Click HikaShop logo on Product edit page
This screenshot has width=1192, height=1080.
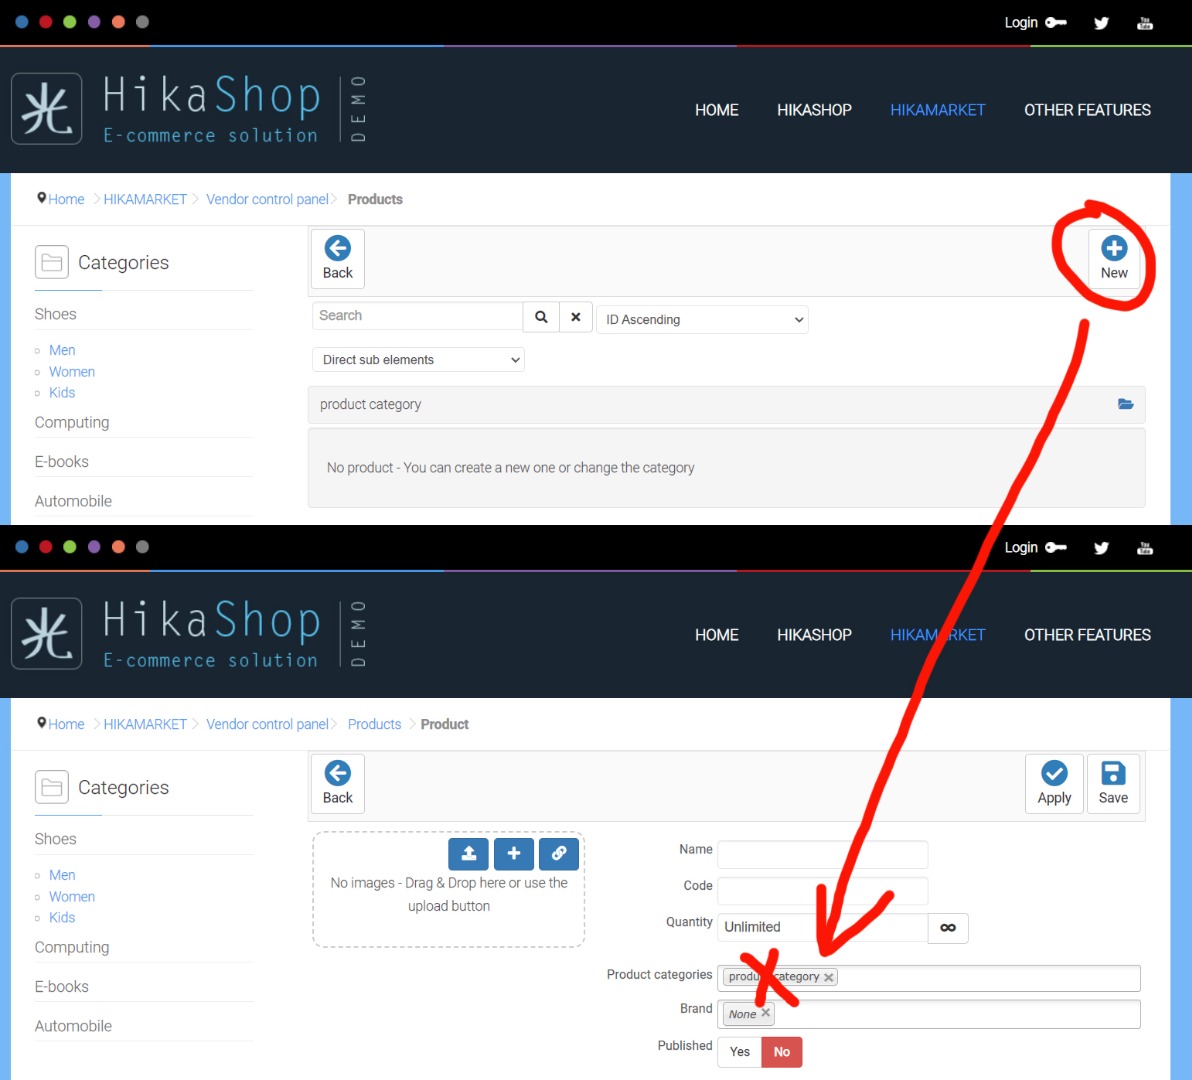(189, 634)
